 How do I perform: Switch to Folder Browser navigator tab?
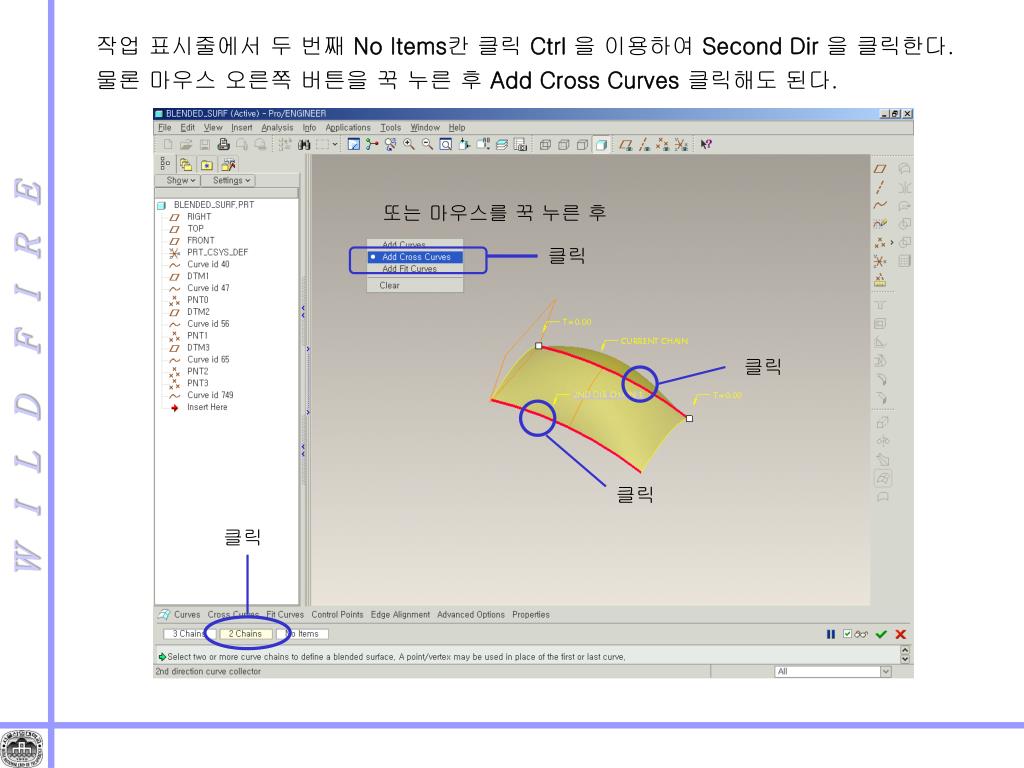[x=186, y=164]
